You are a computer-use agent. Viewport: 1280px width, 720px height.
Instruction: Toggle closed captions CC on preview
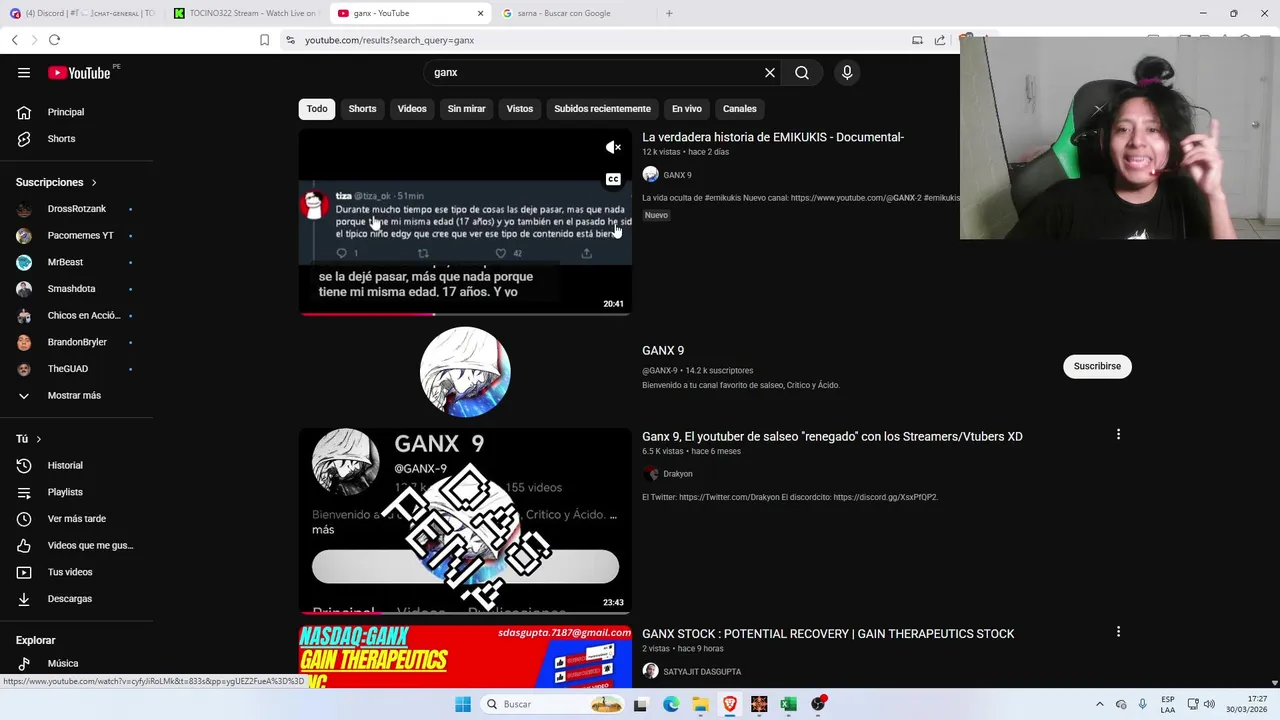coord(613,179)
